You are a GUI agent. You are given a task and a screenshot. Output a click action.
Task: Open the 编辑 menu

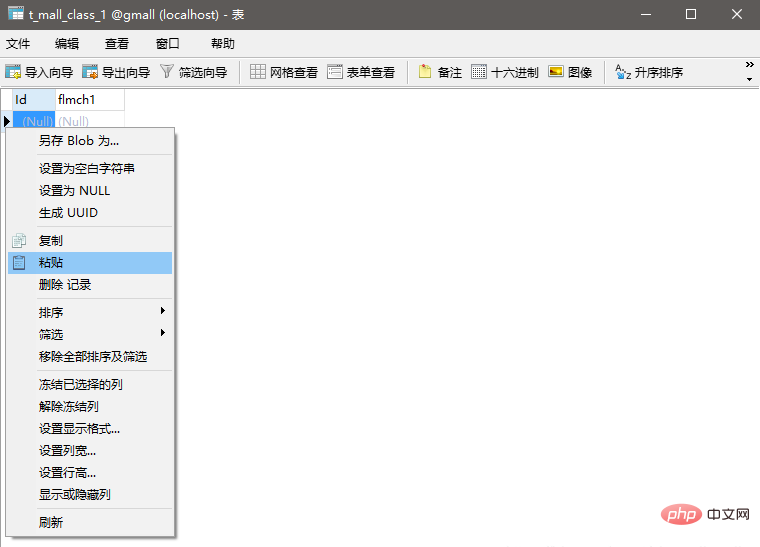tap(67, 44)
